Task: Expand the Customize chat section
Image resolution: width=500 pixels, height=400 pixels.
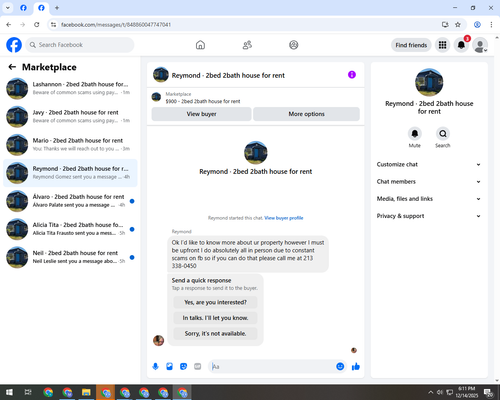Action: [x=429, y=164]
